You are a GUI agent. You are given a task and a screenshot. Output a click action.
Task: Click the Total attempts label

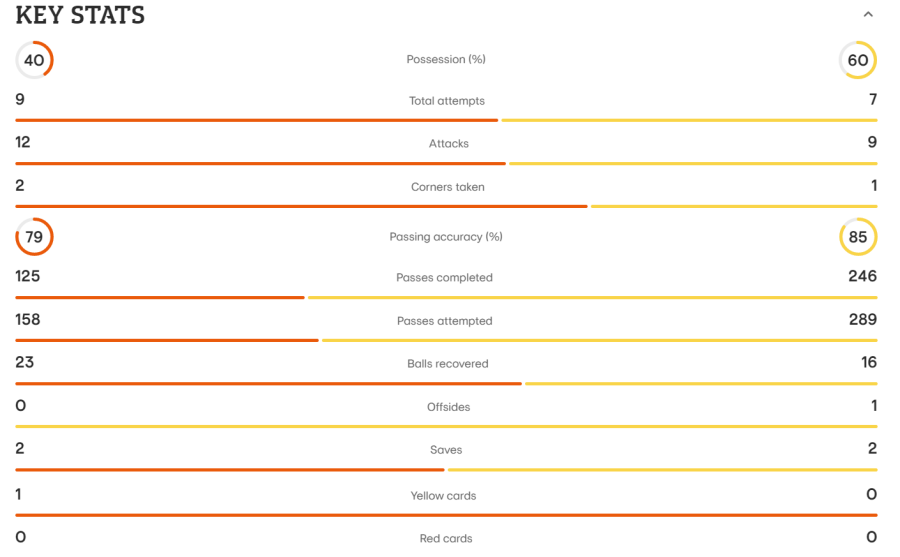click(447, 101)
